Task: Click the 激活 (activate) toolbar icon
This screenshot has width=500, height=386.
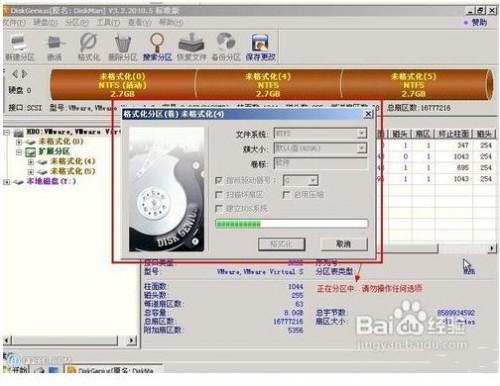Action: [54, 47]
